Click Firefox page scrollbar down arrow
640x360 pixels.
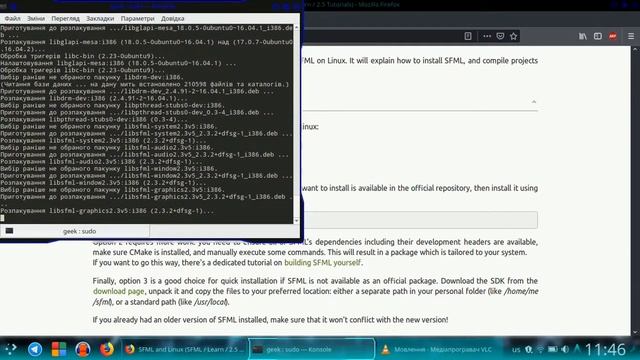[x=635, y=332]
